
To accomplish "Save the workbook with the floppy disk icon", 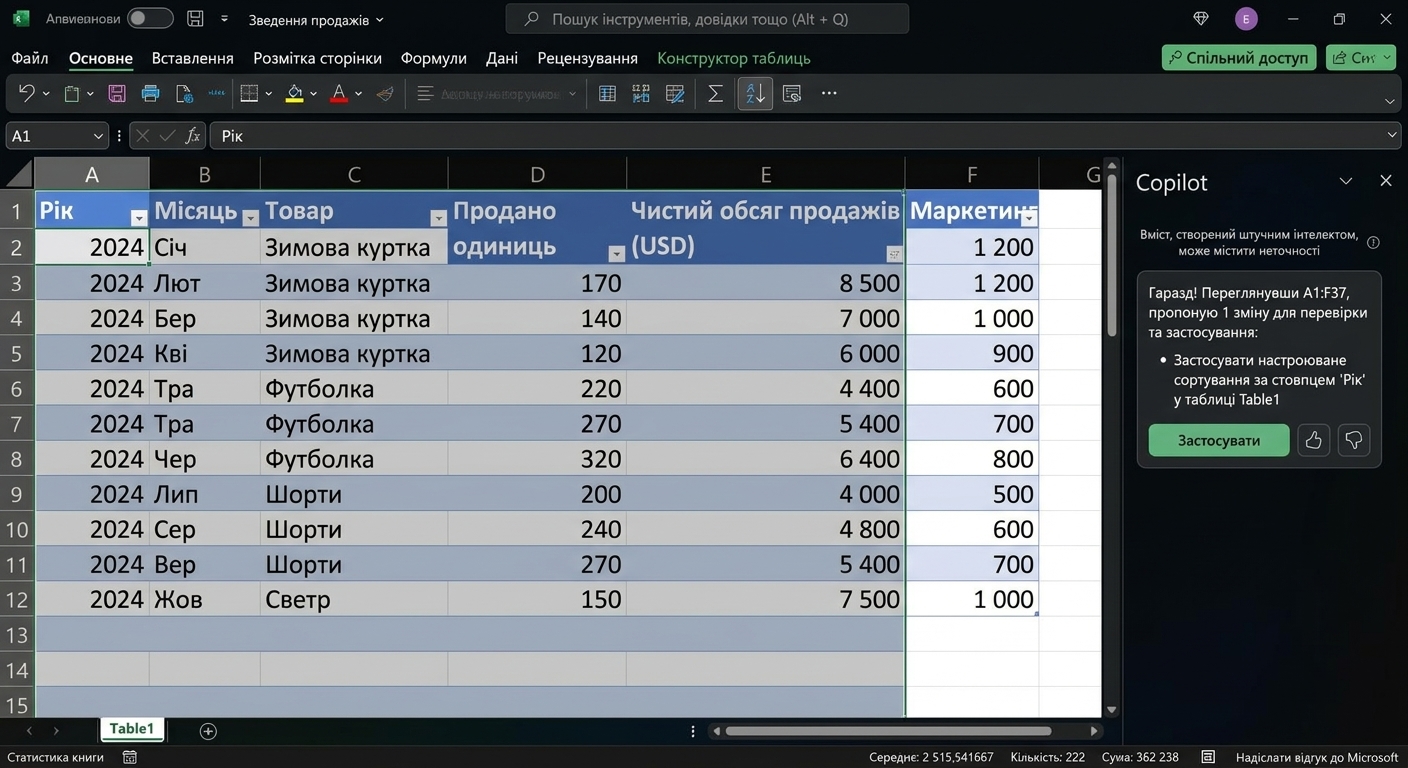I will 117,93.
